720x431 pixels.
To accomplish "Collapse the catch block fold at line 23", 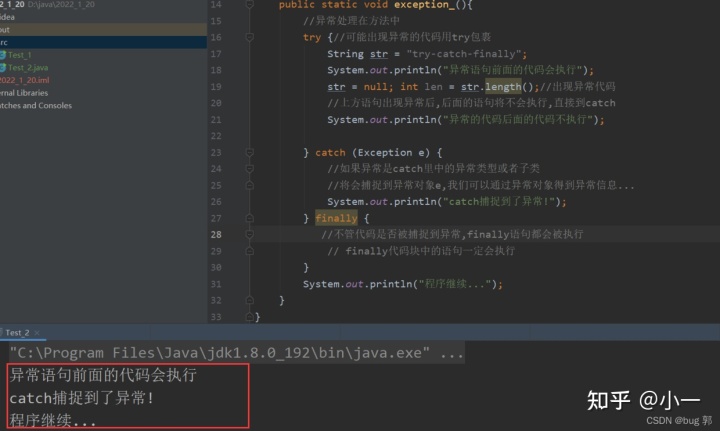I will (x=249, y=152).
